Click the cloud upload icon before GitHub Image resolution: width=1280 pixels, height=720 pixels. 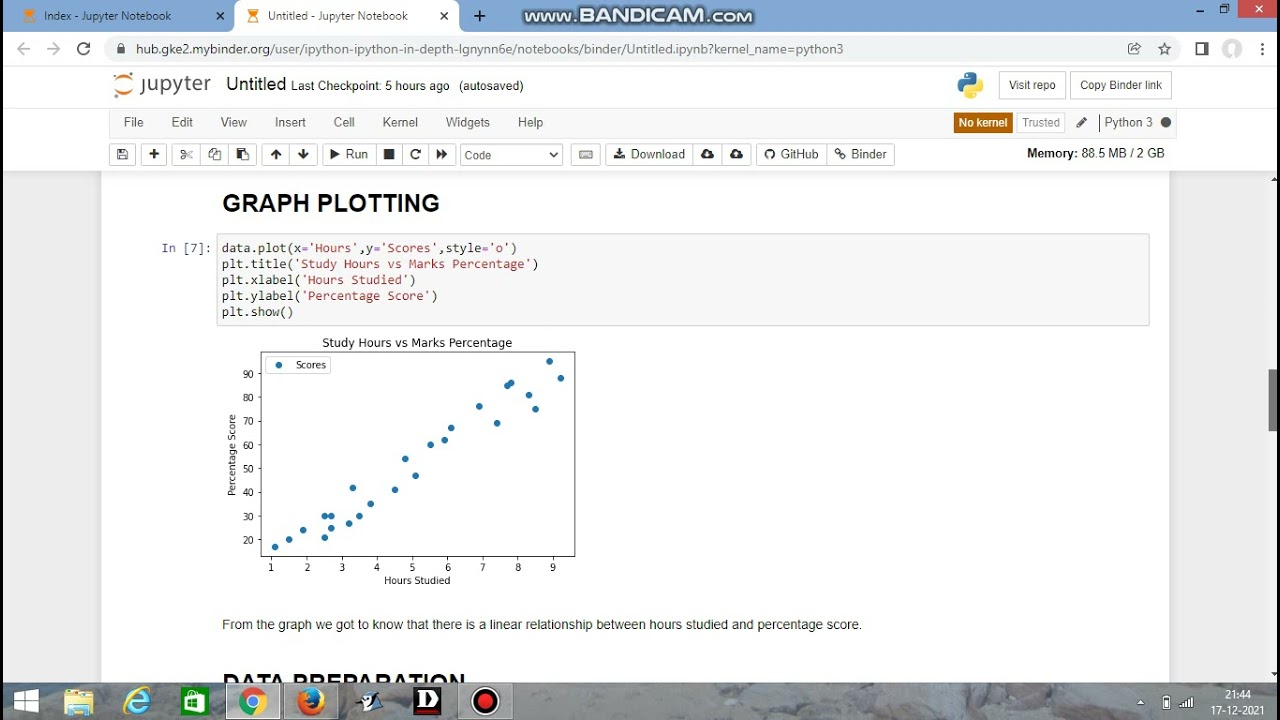tap(737, 154)
